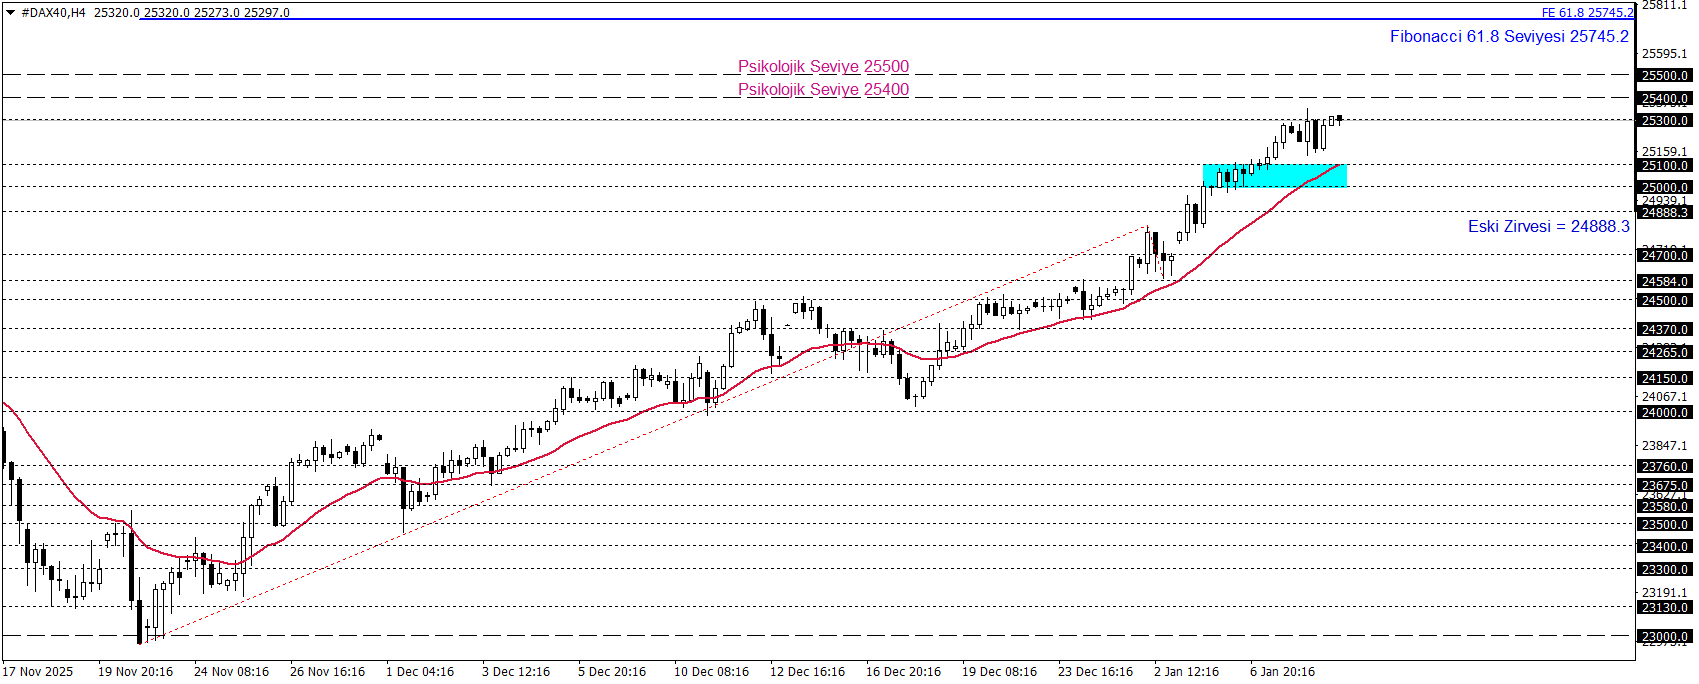Click the 24000.0 price level tag
The height and width of the screenshot is (684, 1699).
pyautogui.click(x=1665, y=412)
